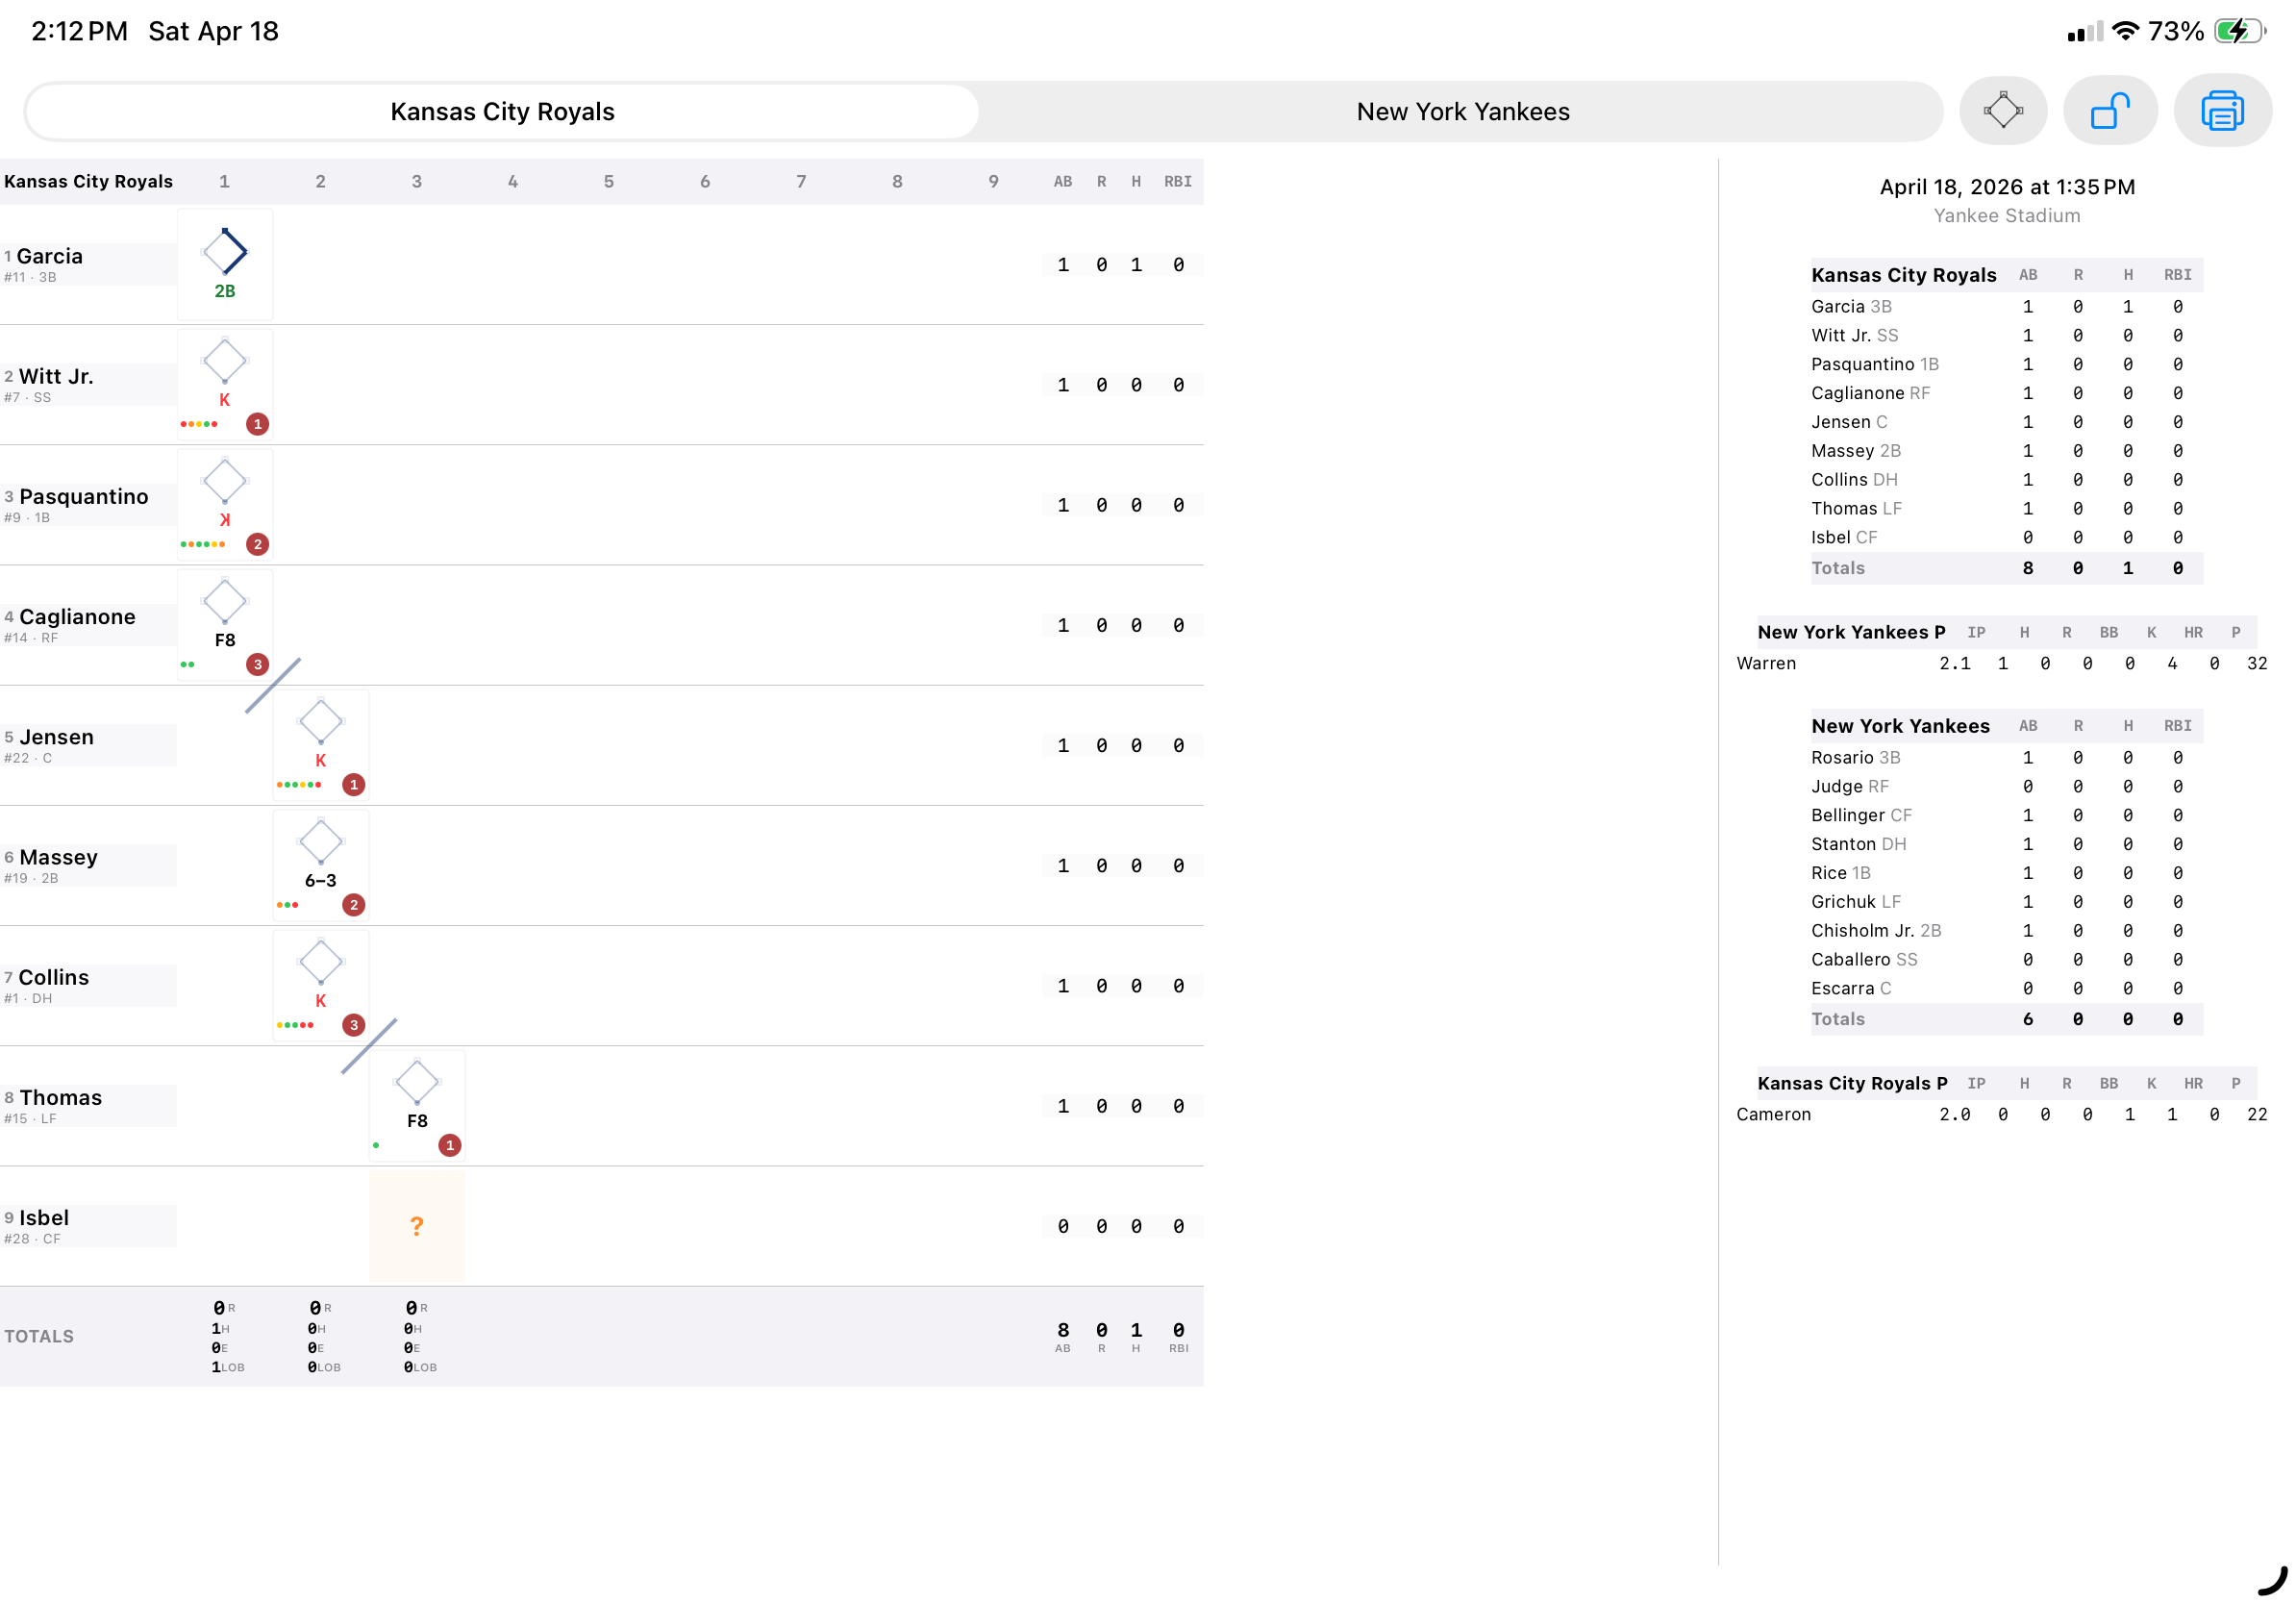Tap first inning totals summary
This screenshot has width=2296, height=1604.
(227, 1336)
